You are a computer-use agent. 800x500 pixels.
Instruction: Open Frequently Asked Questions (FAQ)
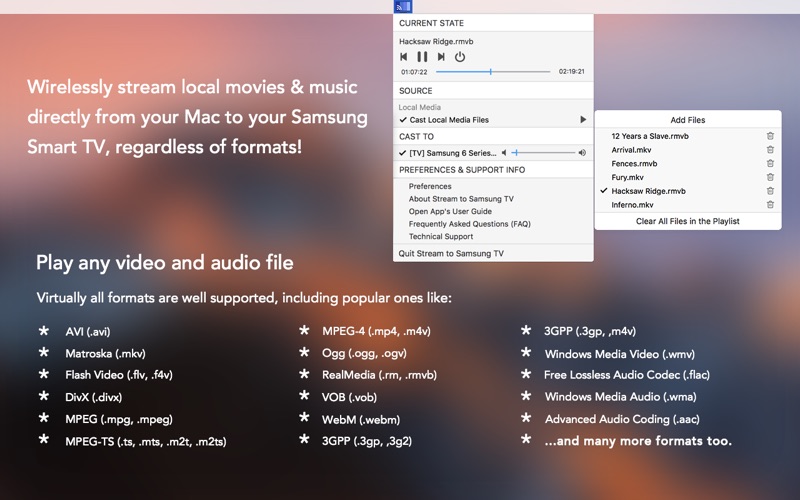coord(469,224)
